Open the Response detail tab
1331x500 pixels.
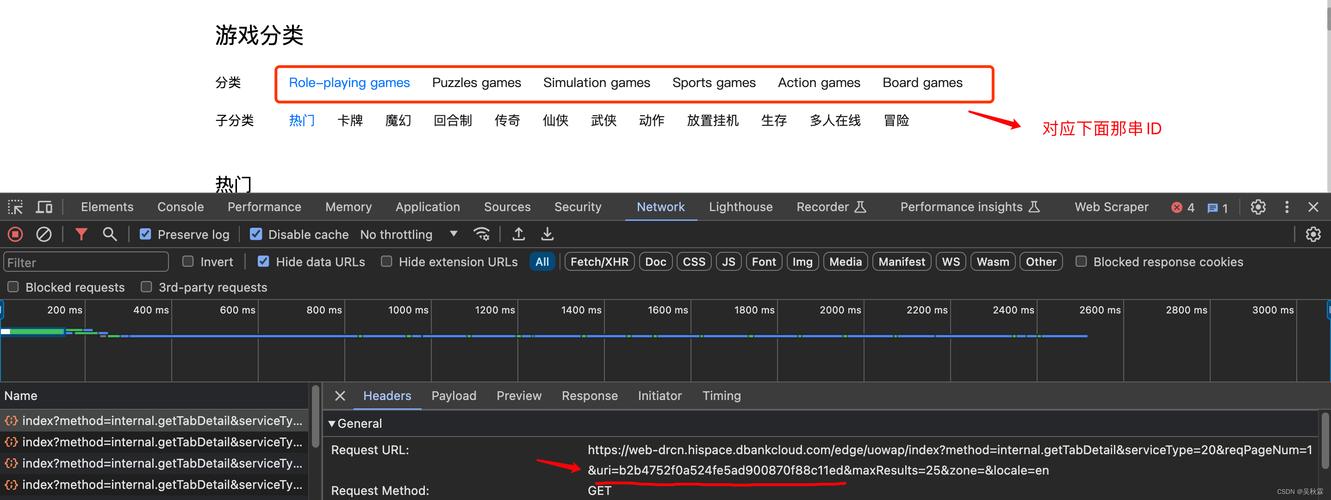(x=590, y=396)
